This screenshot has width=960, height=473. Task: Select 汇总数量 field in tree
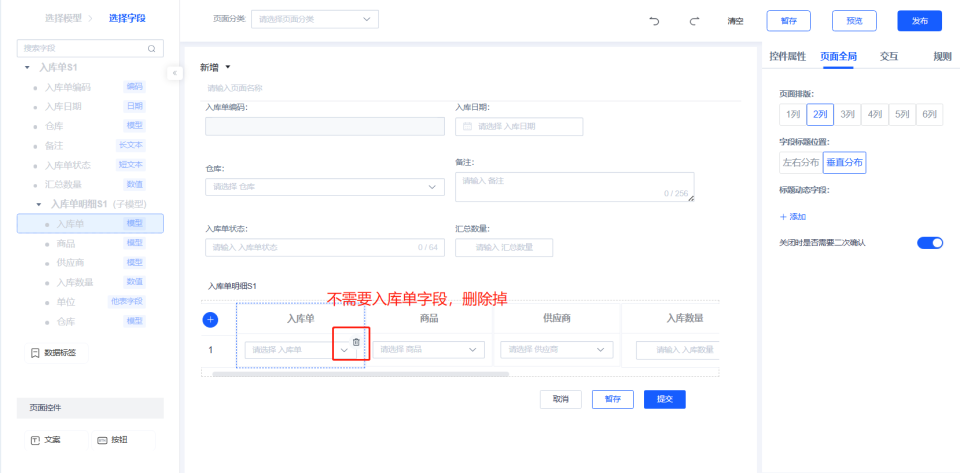[90, 185]
